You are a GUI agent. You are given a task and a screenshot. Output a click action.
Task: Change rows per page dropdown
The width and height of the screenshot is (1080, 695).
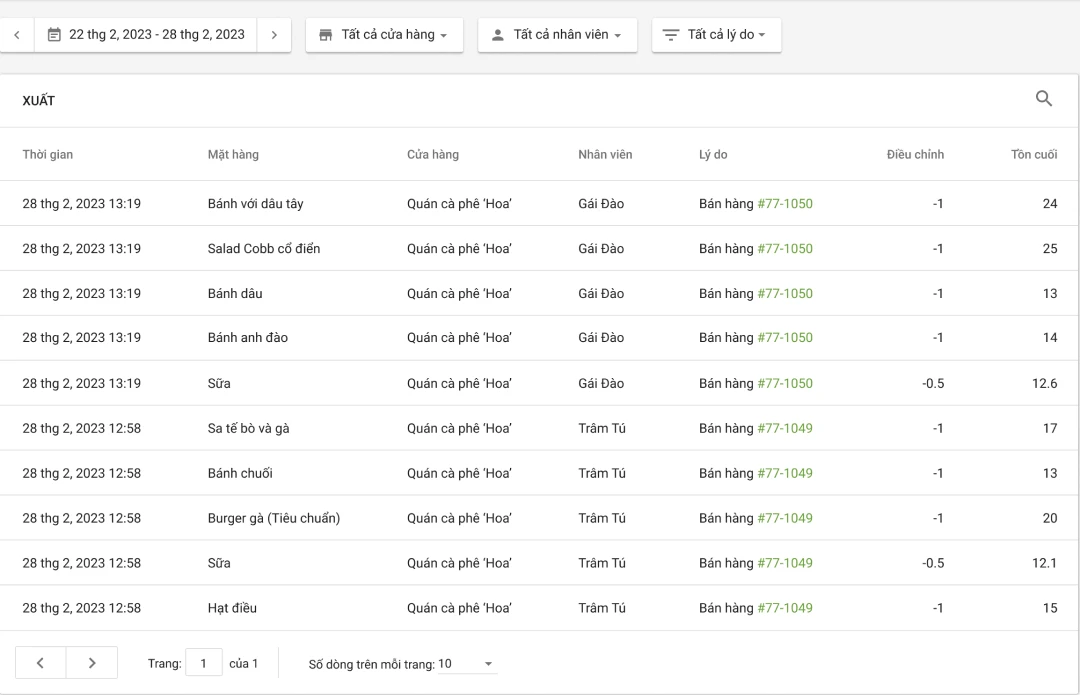[x=466, y=664]
